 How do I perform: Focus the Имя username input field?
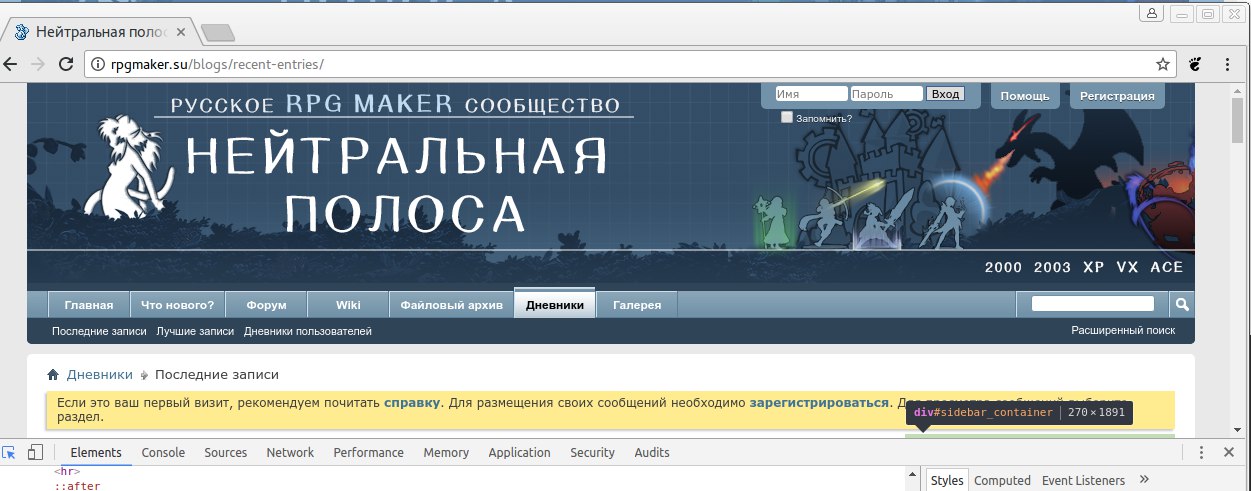(811, 94)
